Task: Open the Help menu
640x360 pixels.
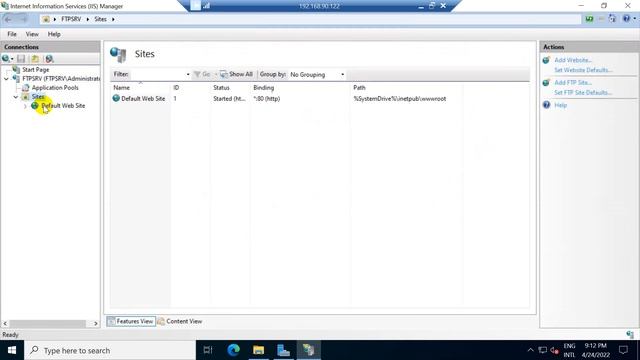Action: [54, 34]
